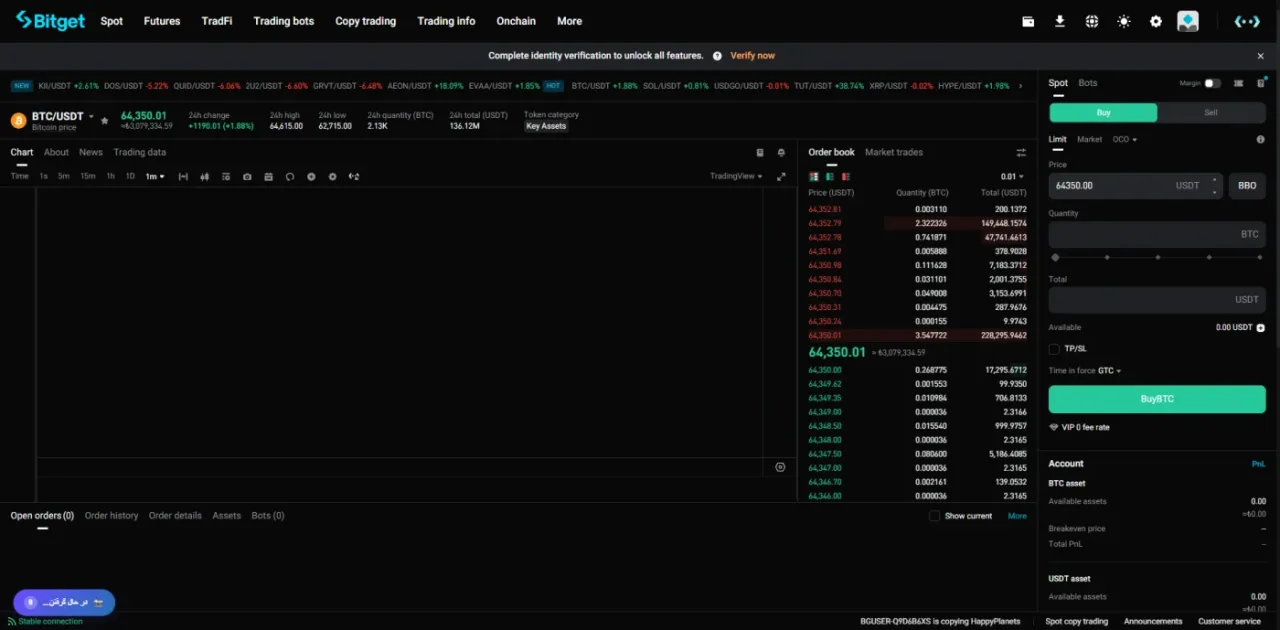The height and width of the screenshot is (630, 1280).
Task: Click the help icon in verification banner
Action: (717, 56)
